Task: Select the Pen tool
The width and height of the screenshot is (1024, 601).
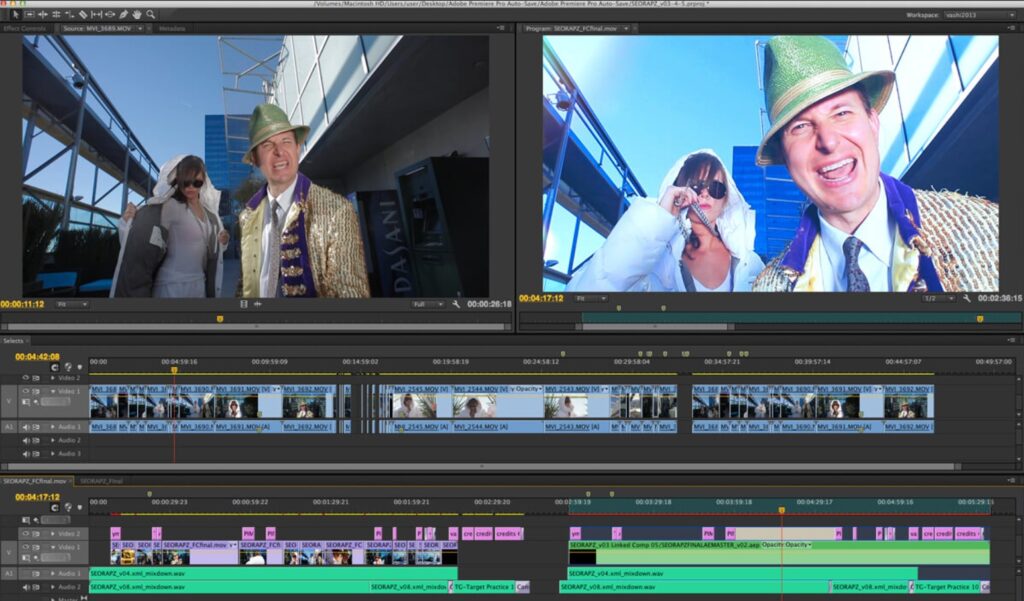Action: click(x=123, y=14)
